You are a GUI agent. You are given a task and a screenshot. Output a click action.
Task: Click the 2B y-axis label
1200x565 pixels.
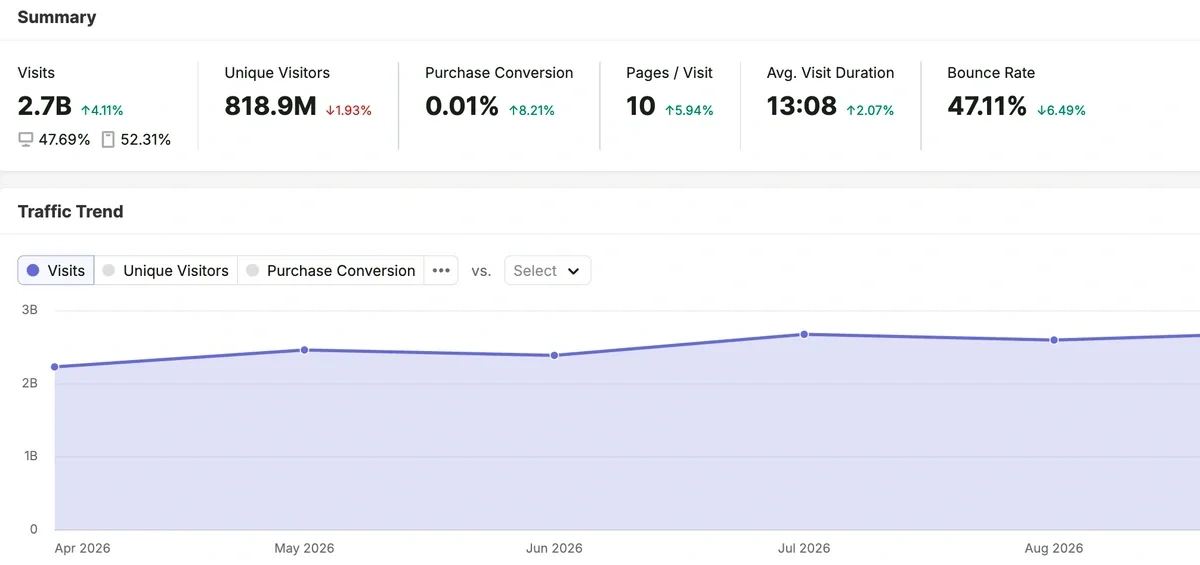pos(29,383)
